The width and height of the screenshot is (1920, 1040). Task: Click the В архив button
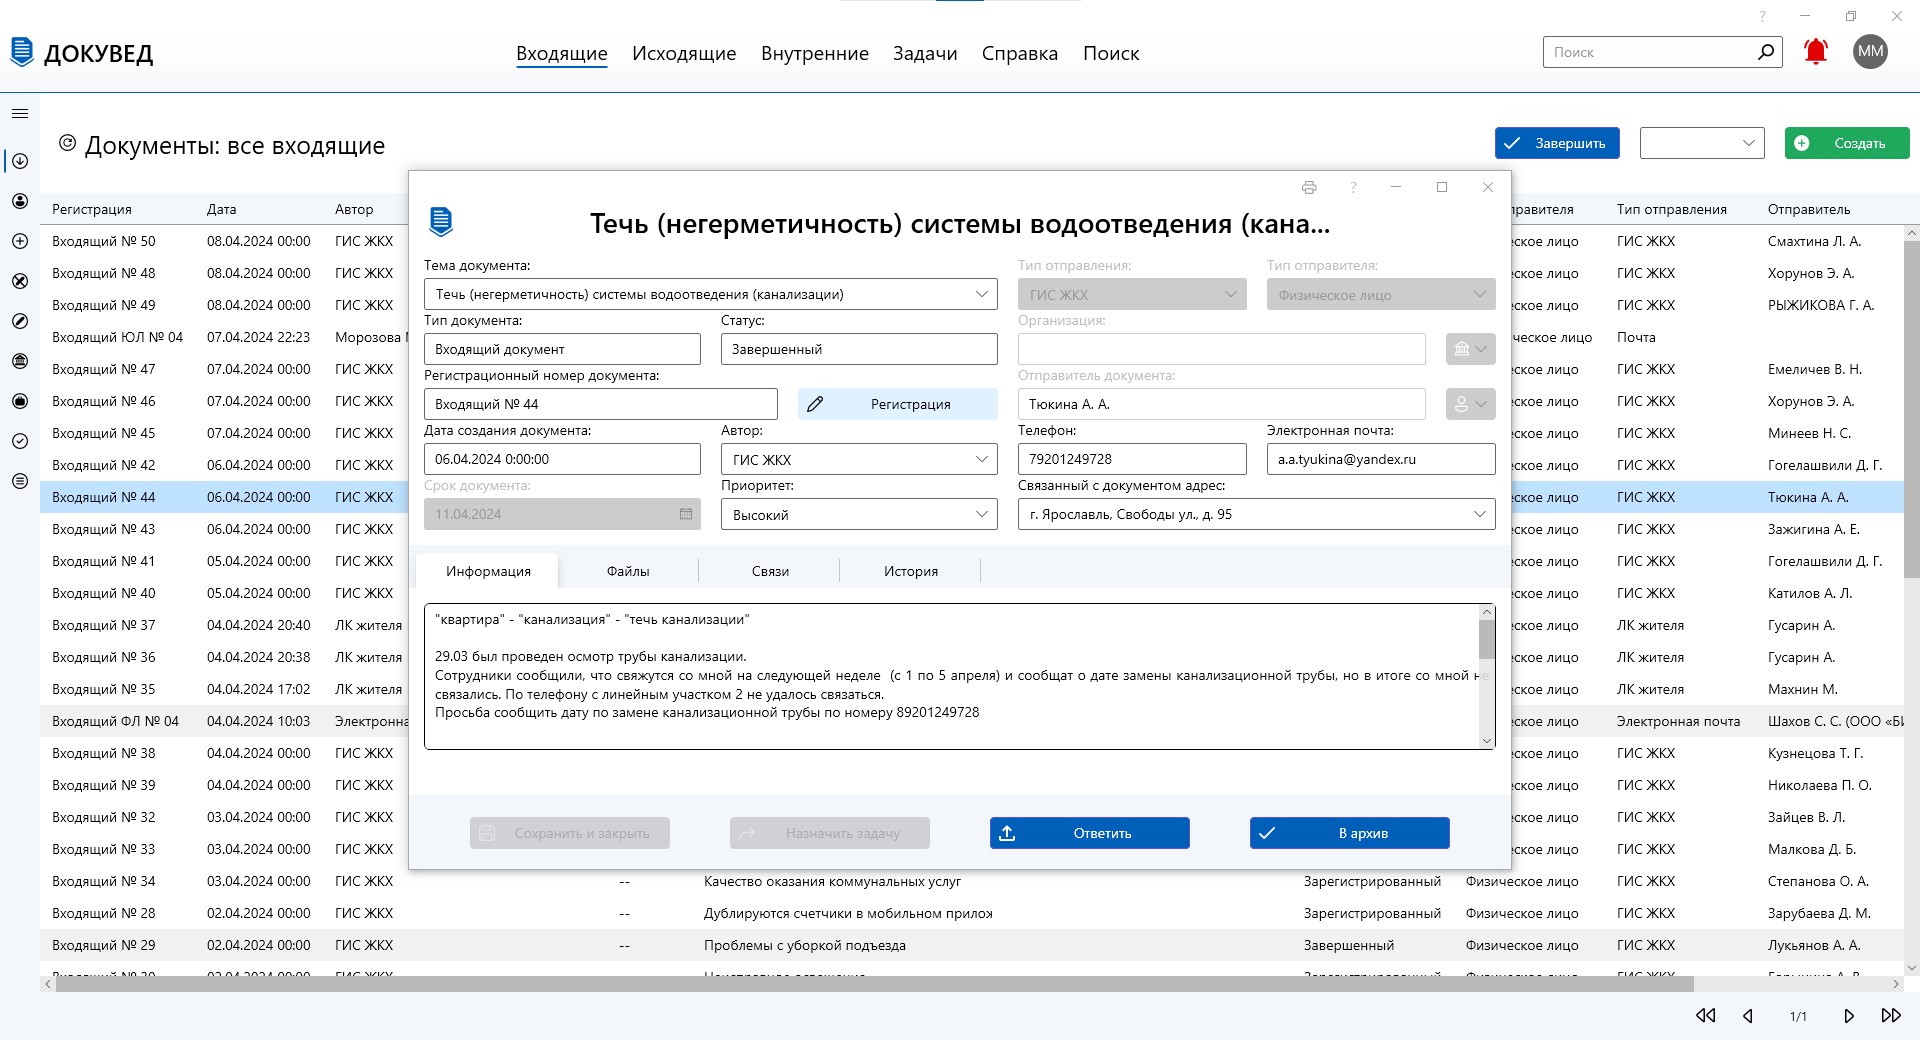pos(1350,833)
